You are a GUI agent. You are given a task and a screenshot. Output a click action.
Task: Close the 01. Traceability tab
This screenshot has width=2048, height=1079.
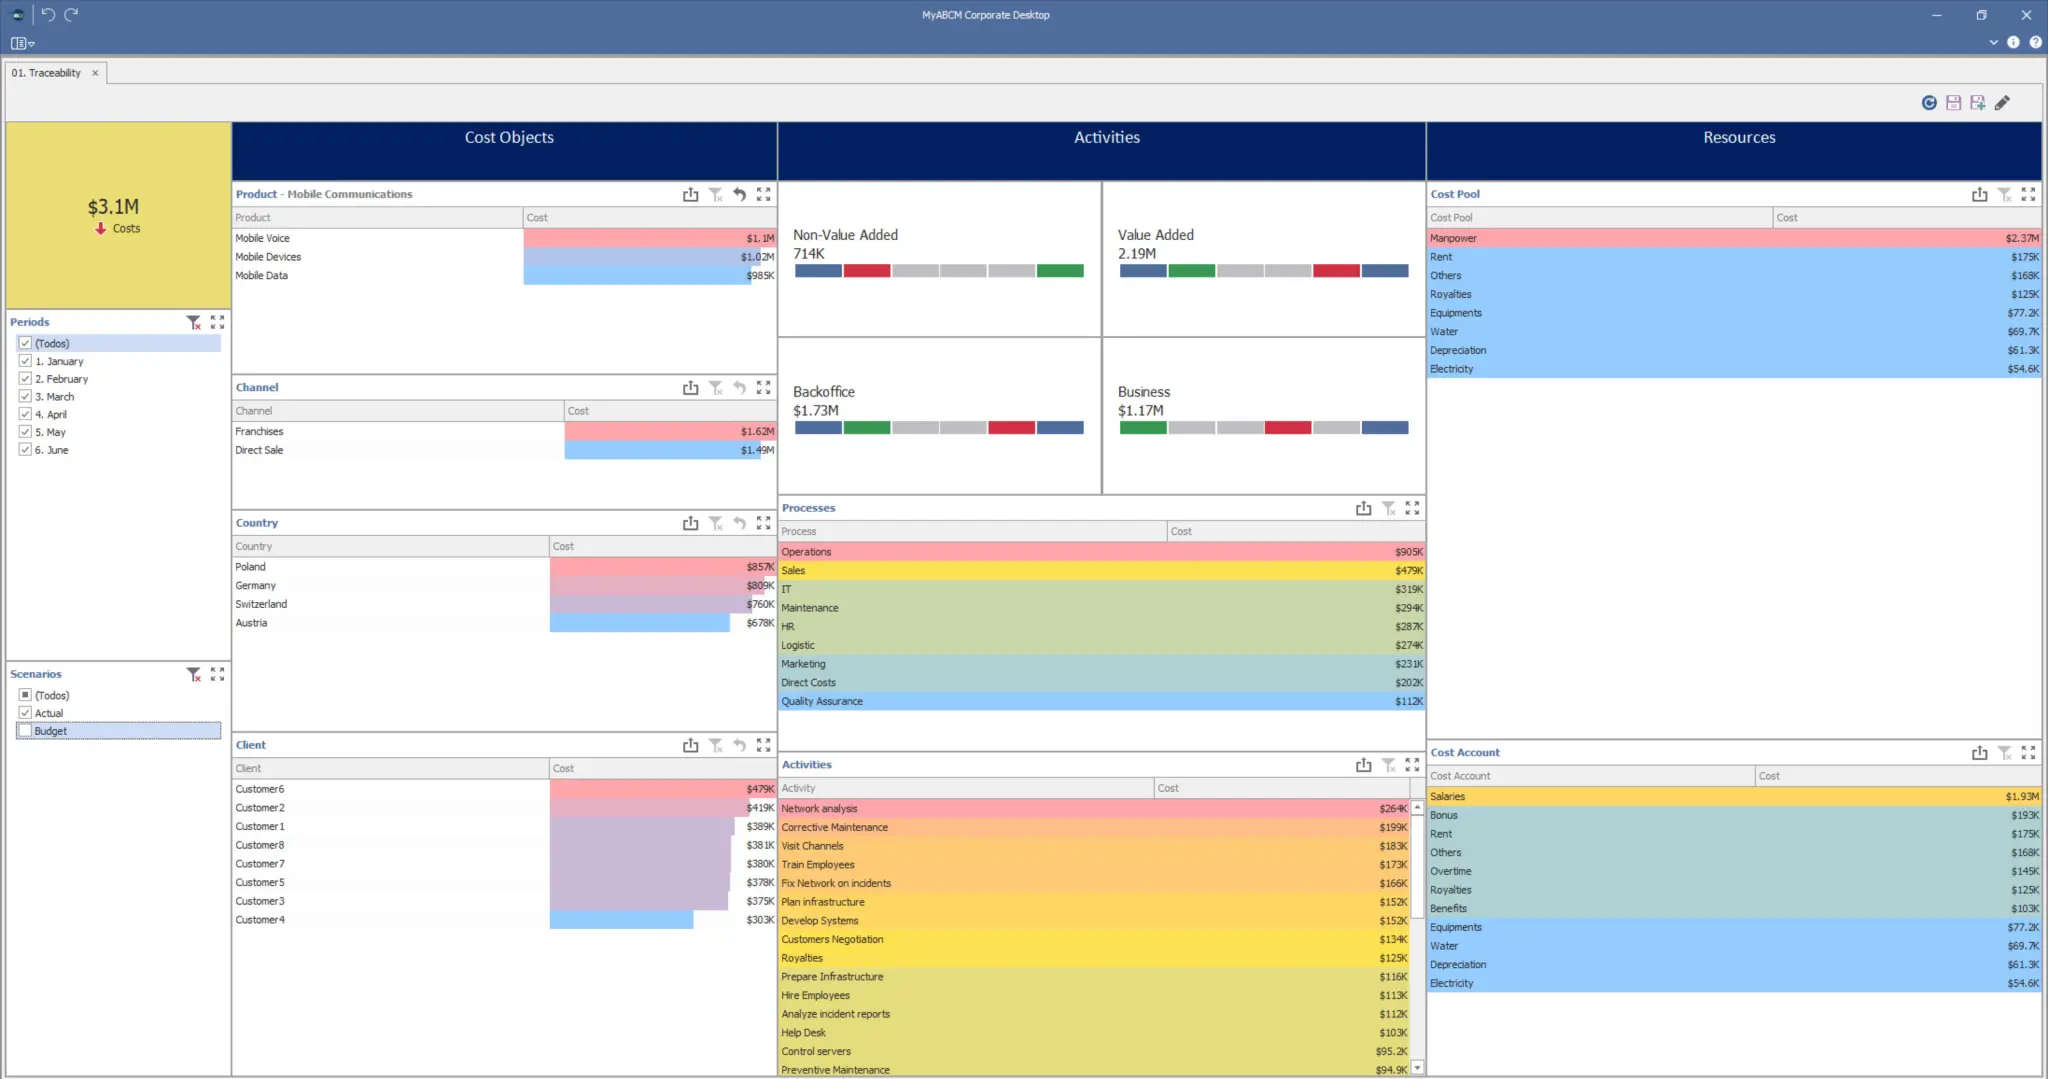[x=95, y=73]
